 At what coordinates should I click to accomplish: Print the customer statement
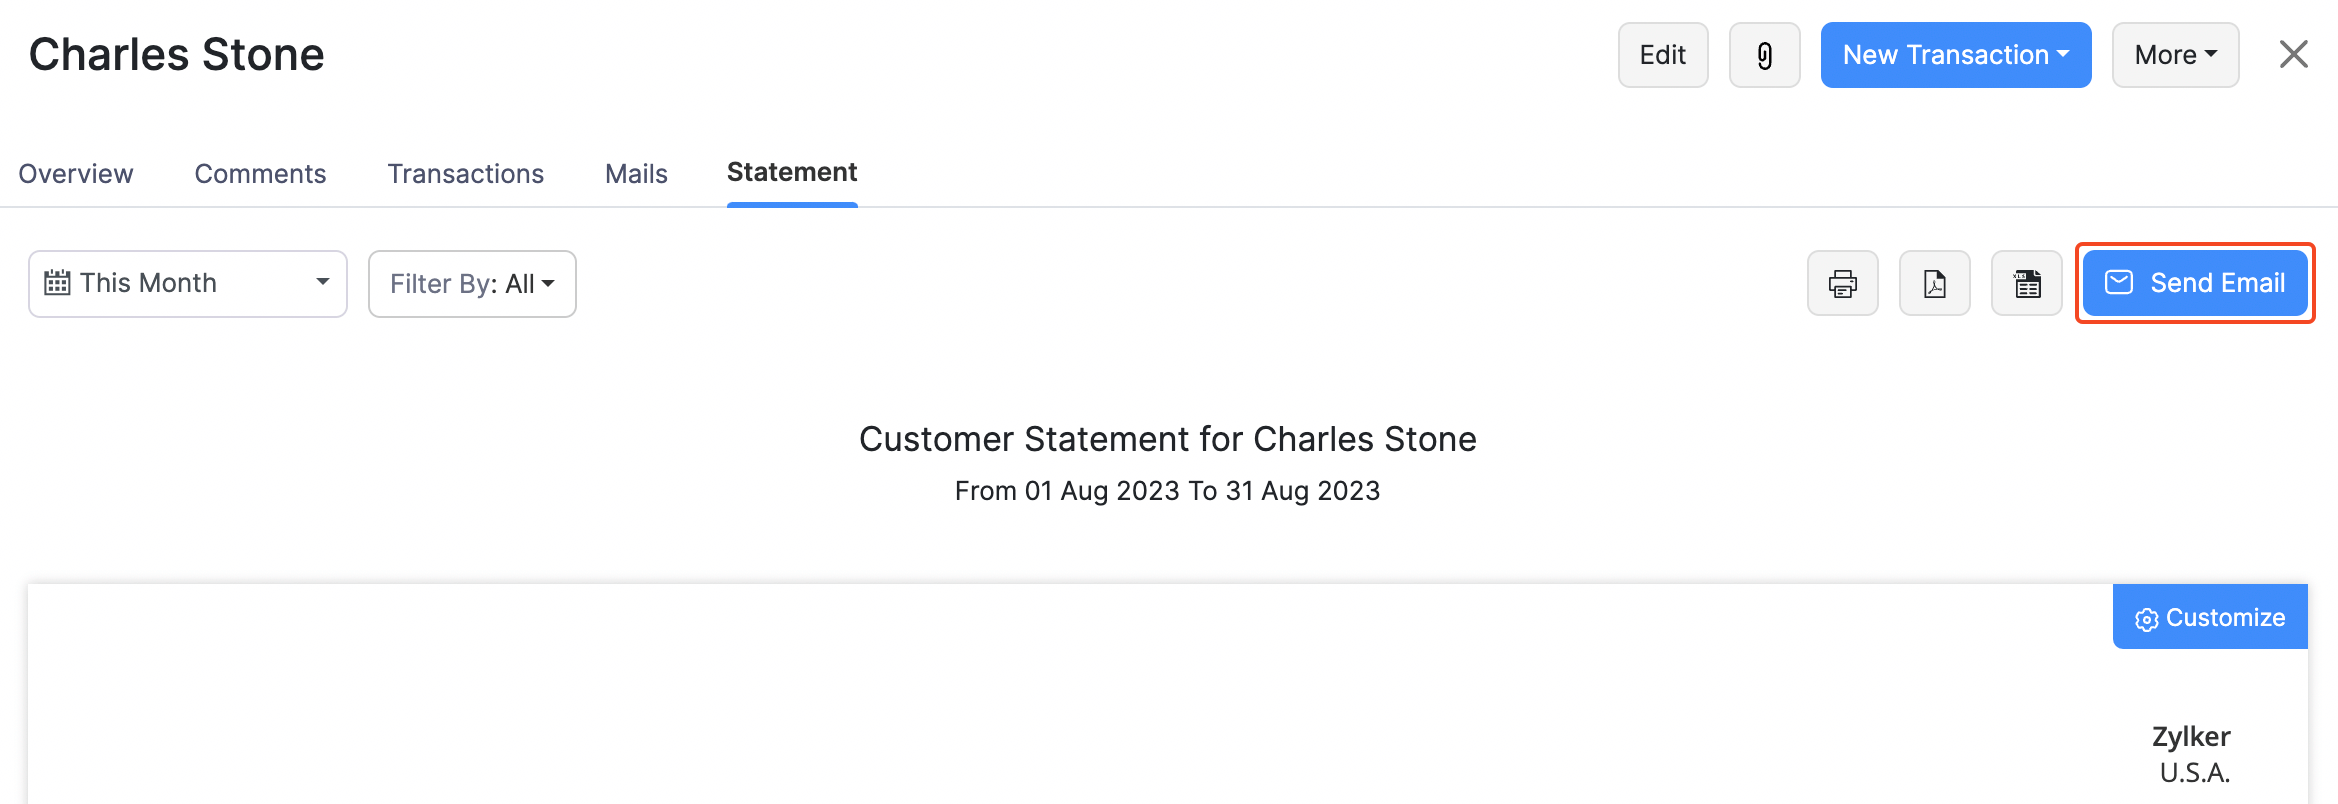coord(1842,283)
